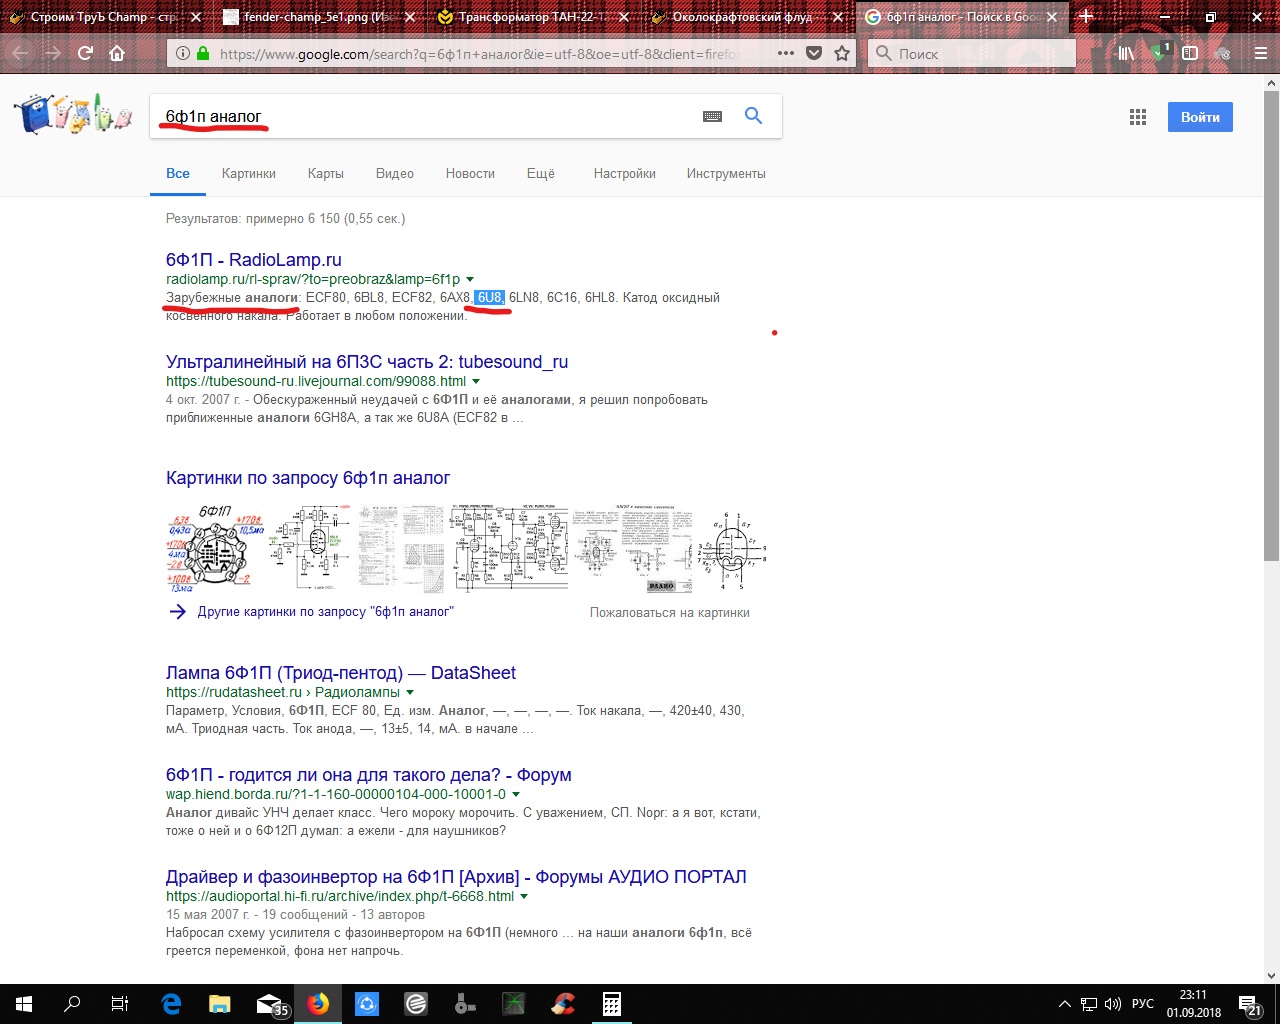Open the 6Ф1П - RadioLamp.ru result
This screenshot has width=1280, height=1024.
pos(254,260)
